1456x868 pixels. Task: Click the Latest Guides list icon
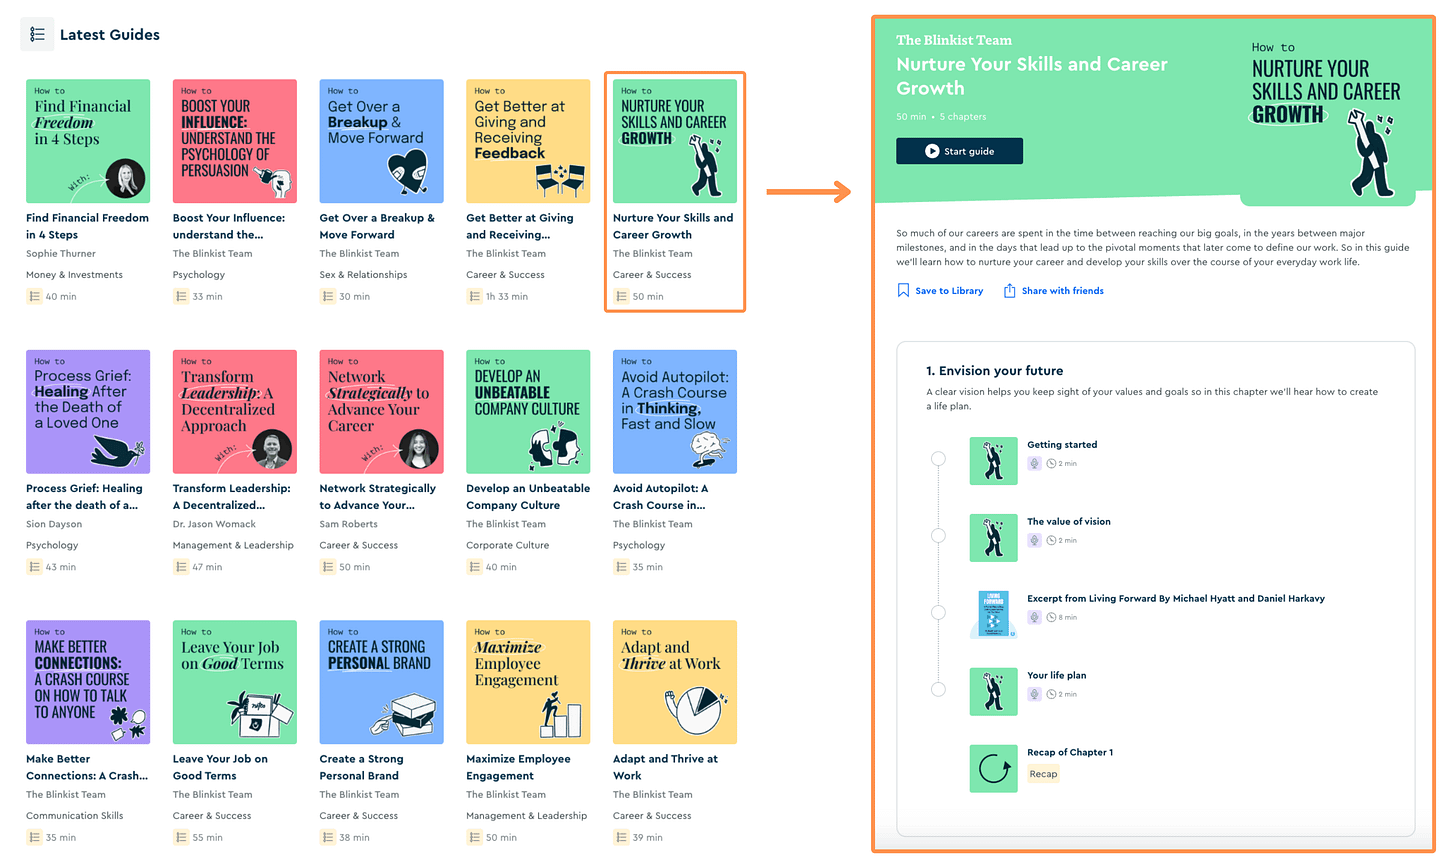[x=37, y=33]
